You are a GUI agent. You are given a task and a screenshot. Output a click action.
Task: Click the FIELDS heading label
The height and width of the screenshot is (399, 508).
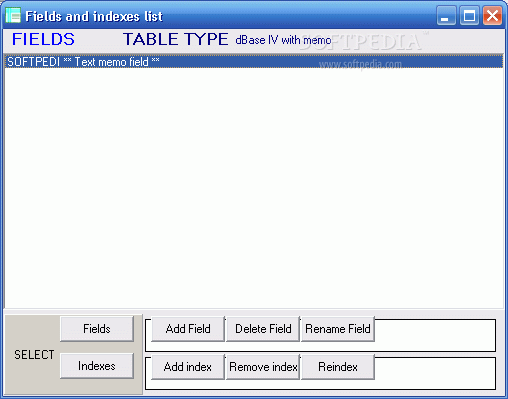[43, 39]
